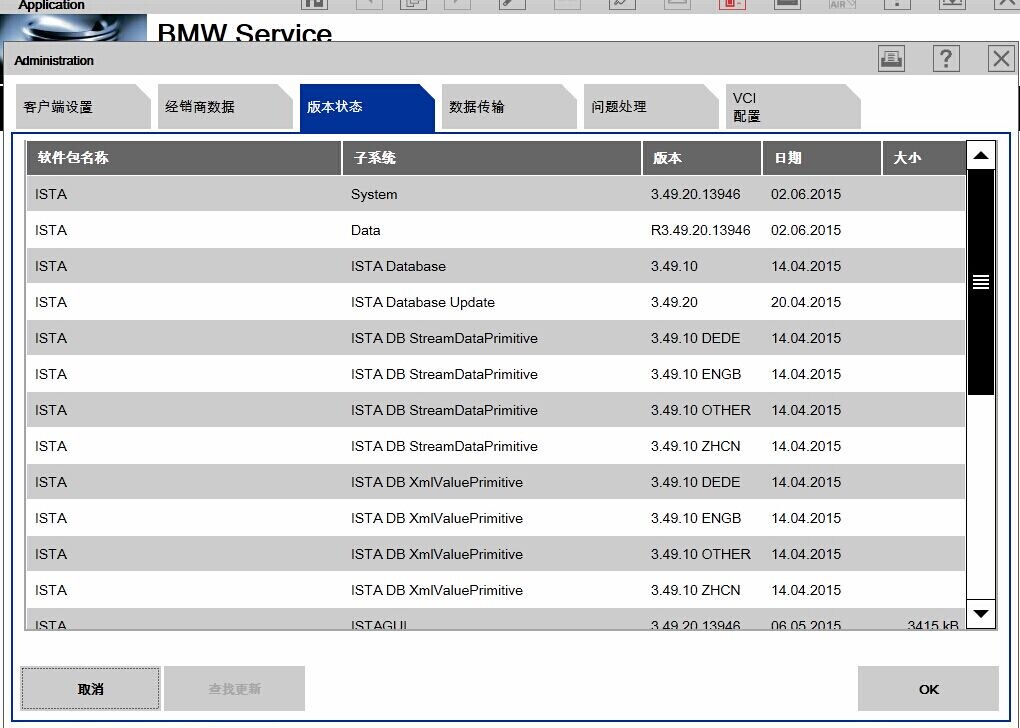1020x728 pixels.
Task: Click version 3.49.20.13946 in the System row
Action: tap(695, 195)
